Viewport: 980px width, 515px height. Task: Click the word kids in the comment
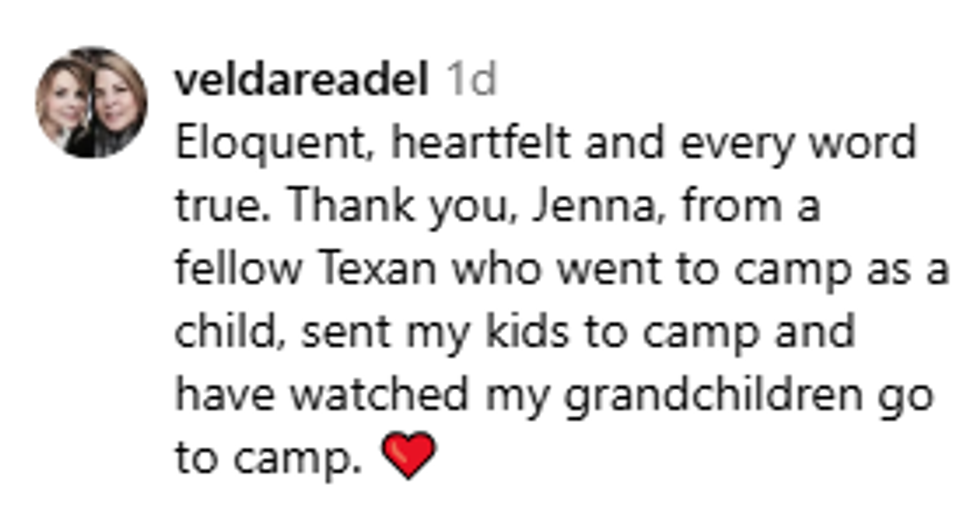[x=530, y=333]
